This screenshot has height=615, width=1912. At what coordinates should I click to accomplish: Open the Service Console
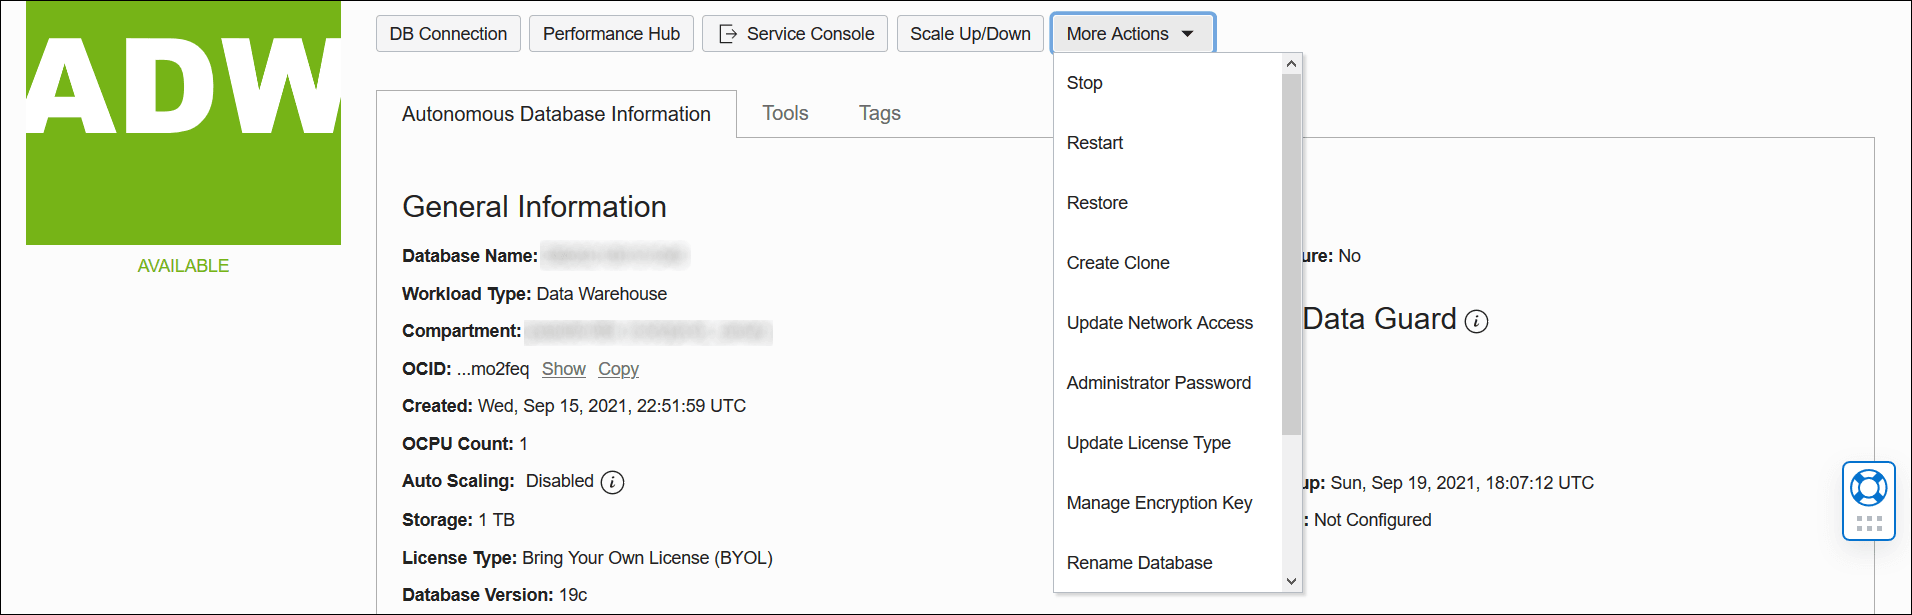point(795,34)
